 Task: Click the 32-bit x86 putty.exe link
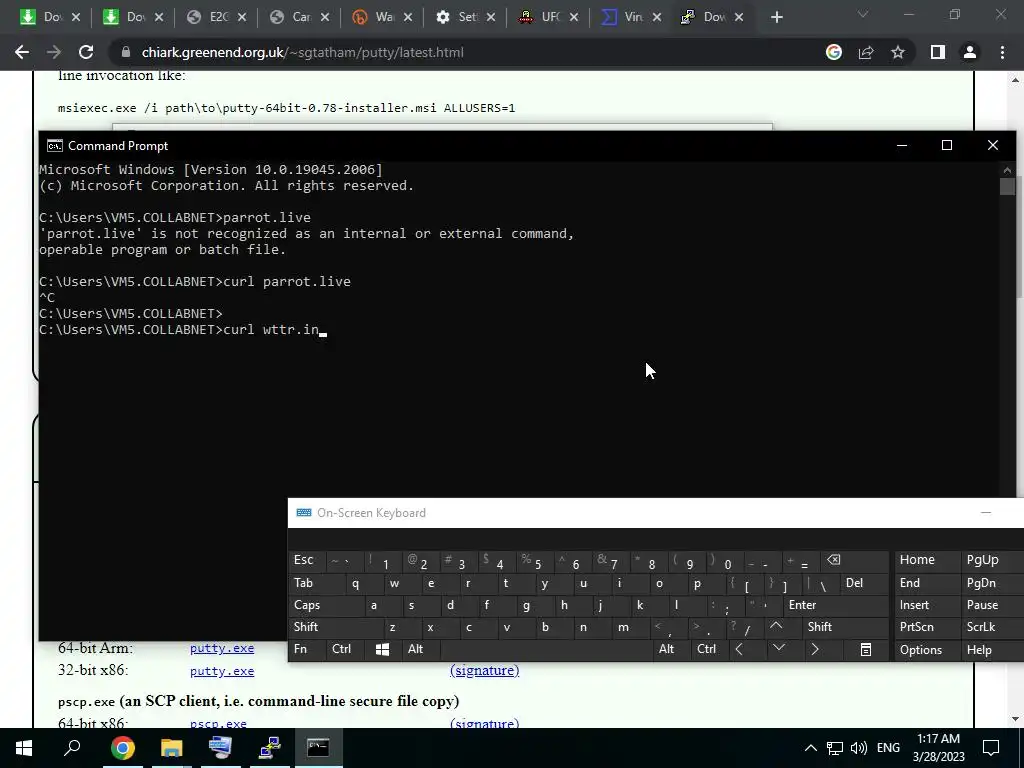[222, 671]
